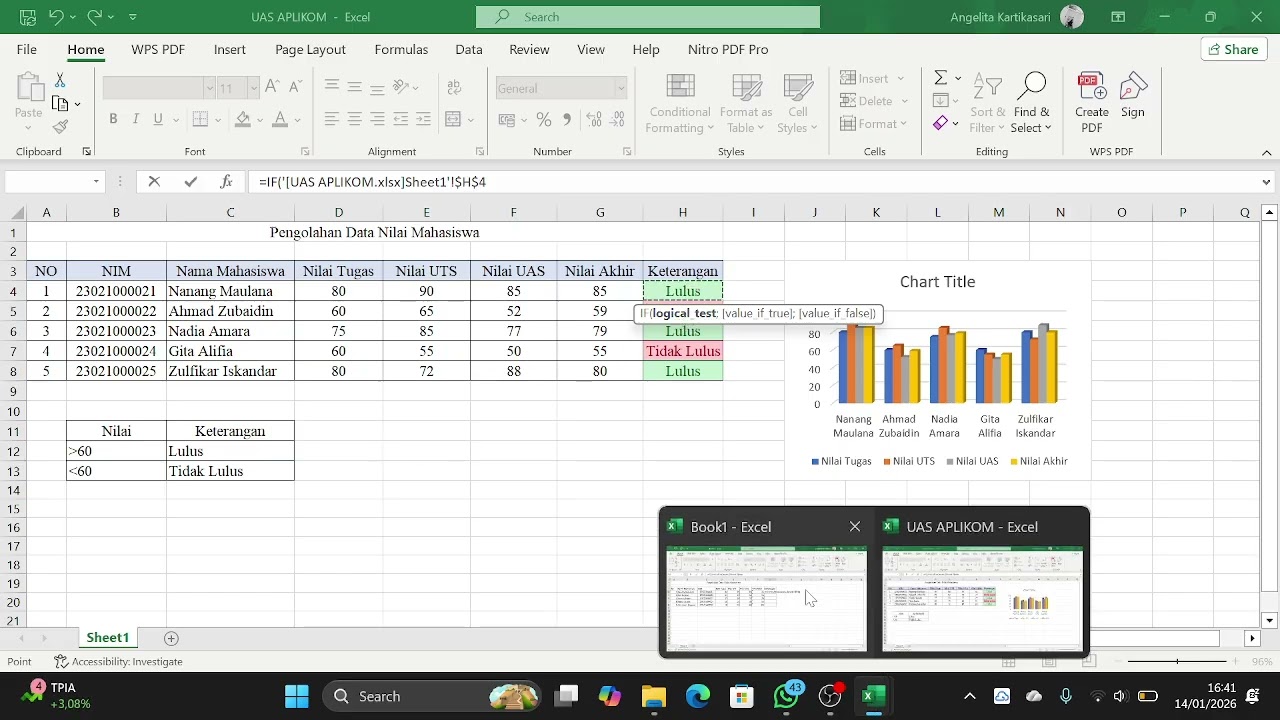This screenshot has height=720, width=1280.
Task: Click formula bar Enter checkmark
Action: point(190,182)
